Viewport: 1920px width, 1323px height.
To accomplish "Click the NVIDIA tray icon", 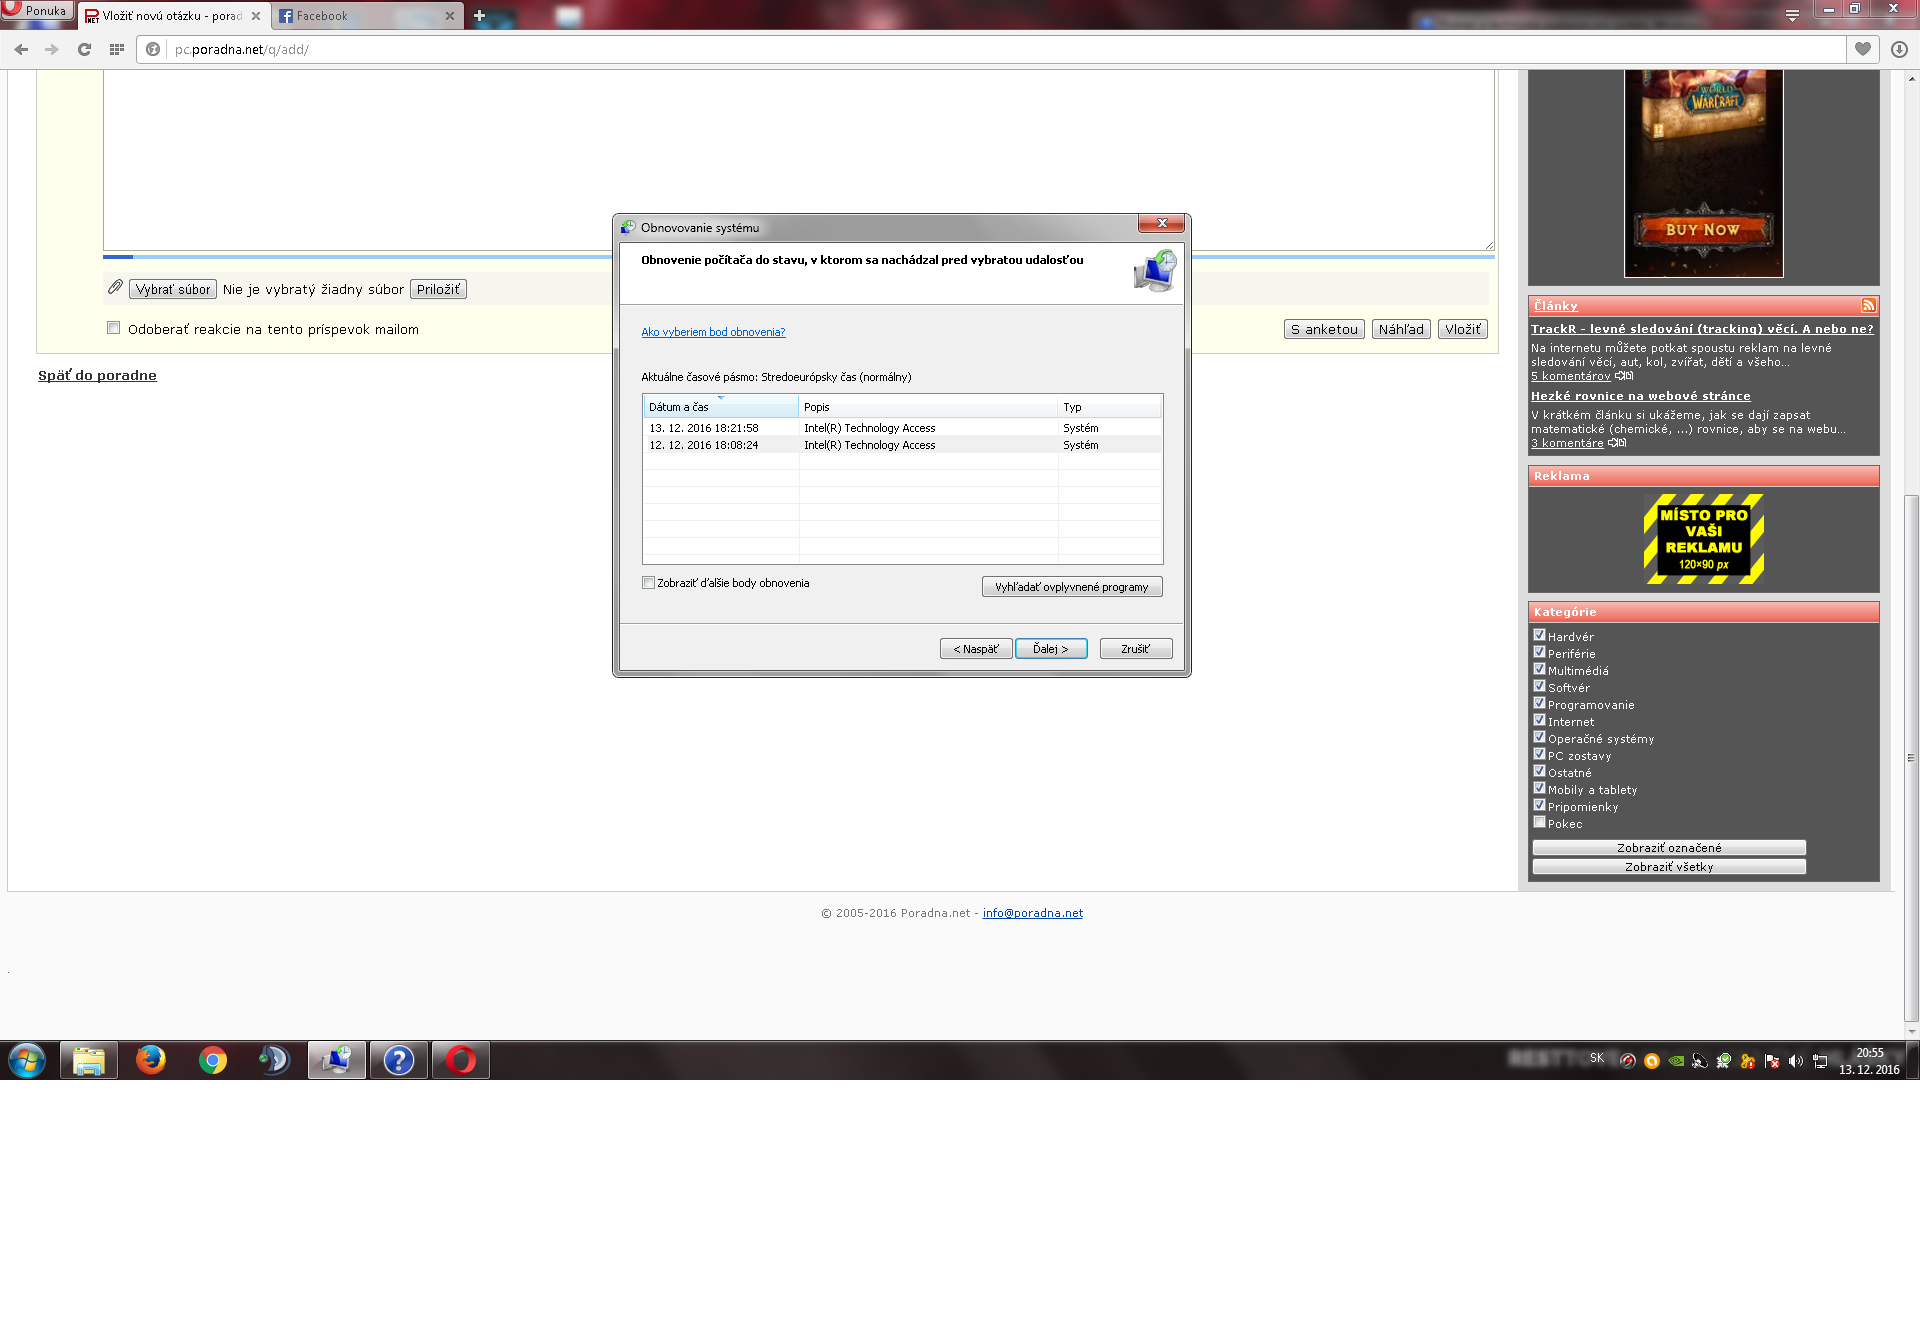I will [x=1676, y=1061].
